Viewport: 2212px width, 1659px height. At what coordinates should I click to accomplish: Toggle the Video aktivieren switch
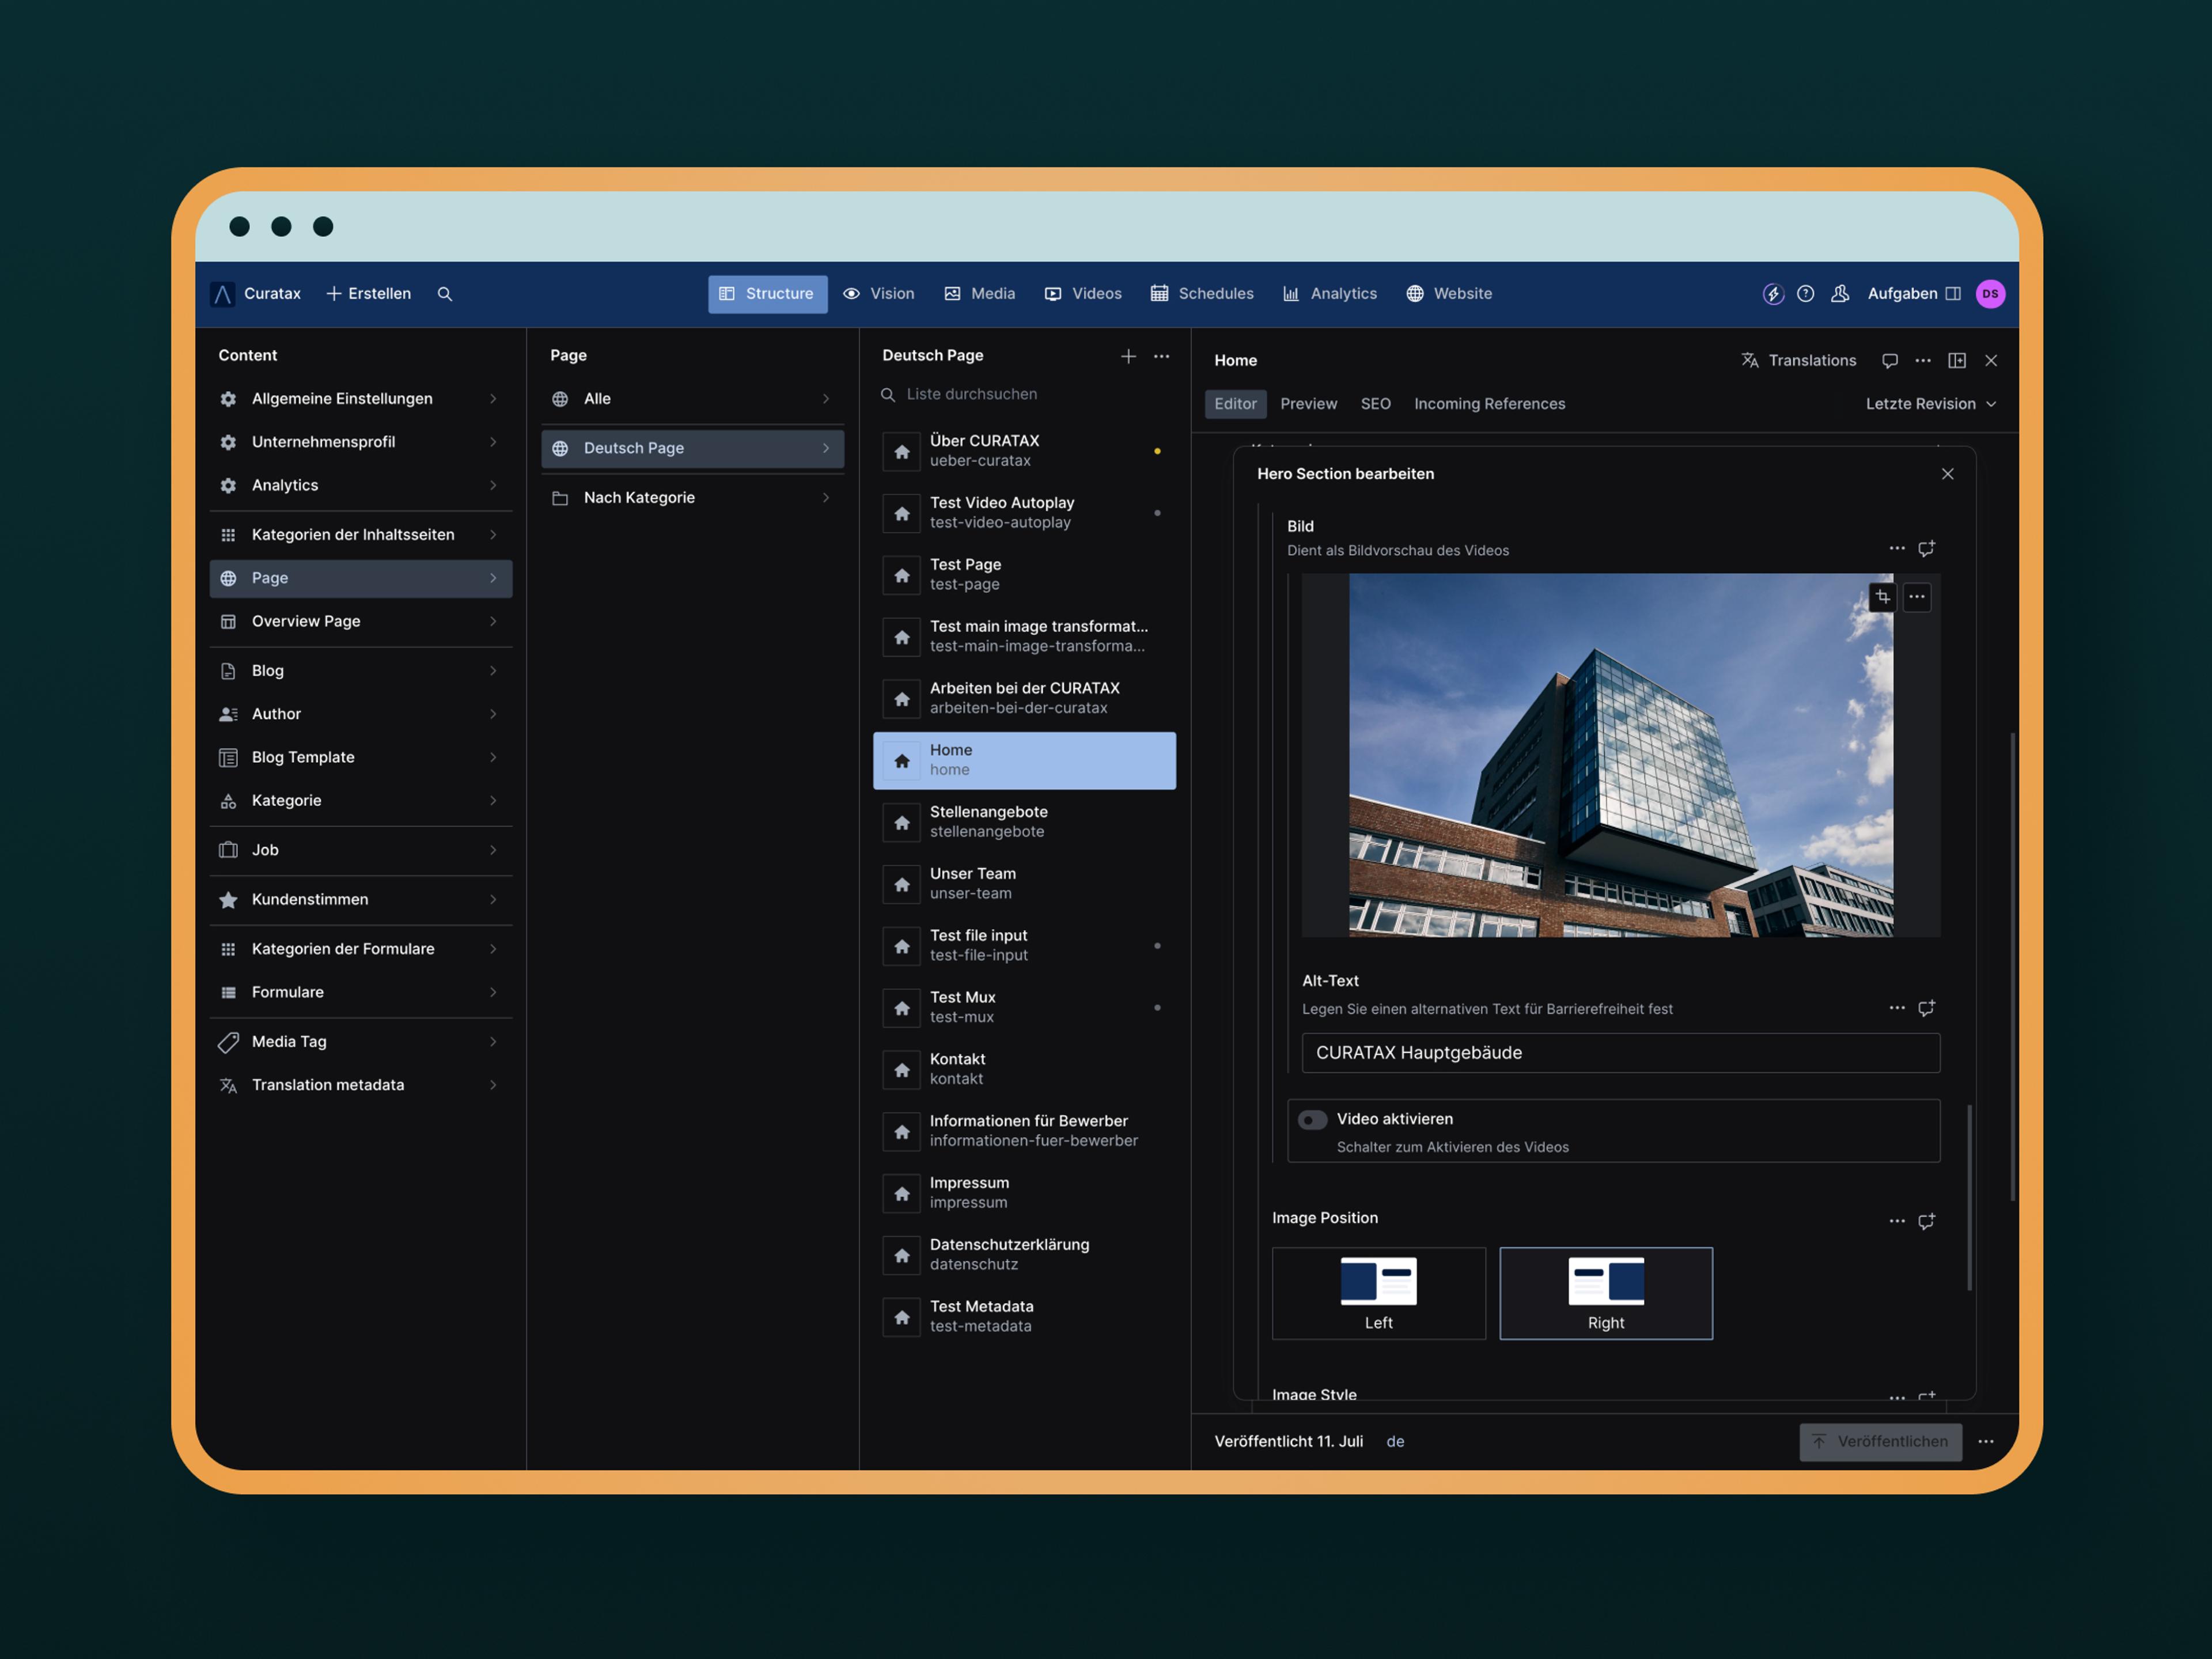click(x=1312, y=1120)
